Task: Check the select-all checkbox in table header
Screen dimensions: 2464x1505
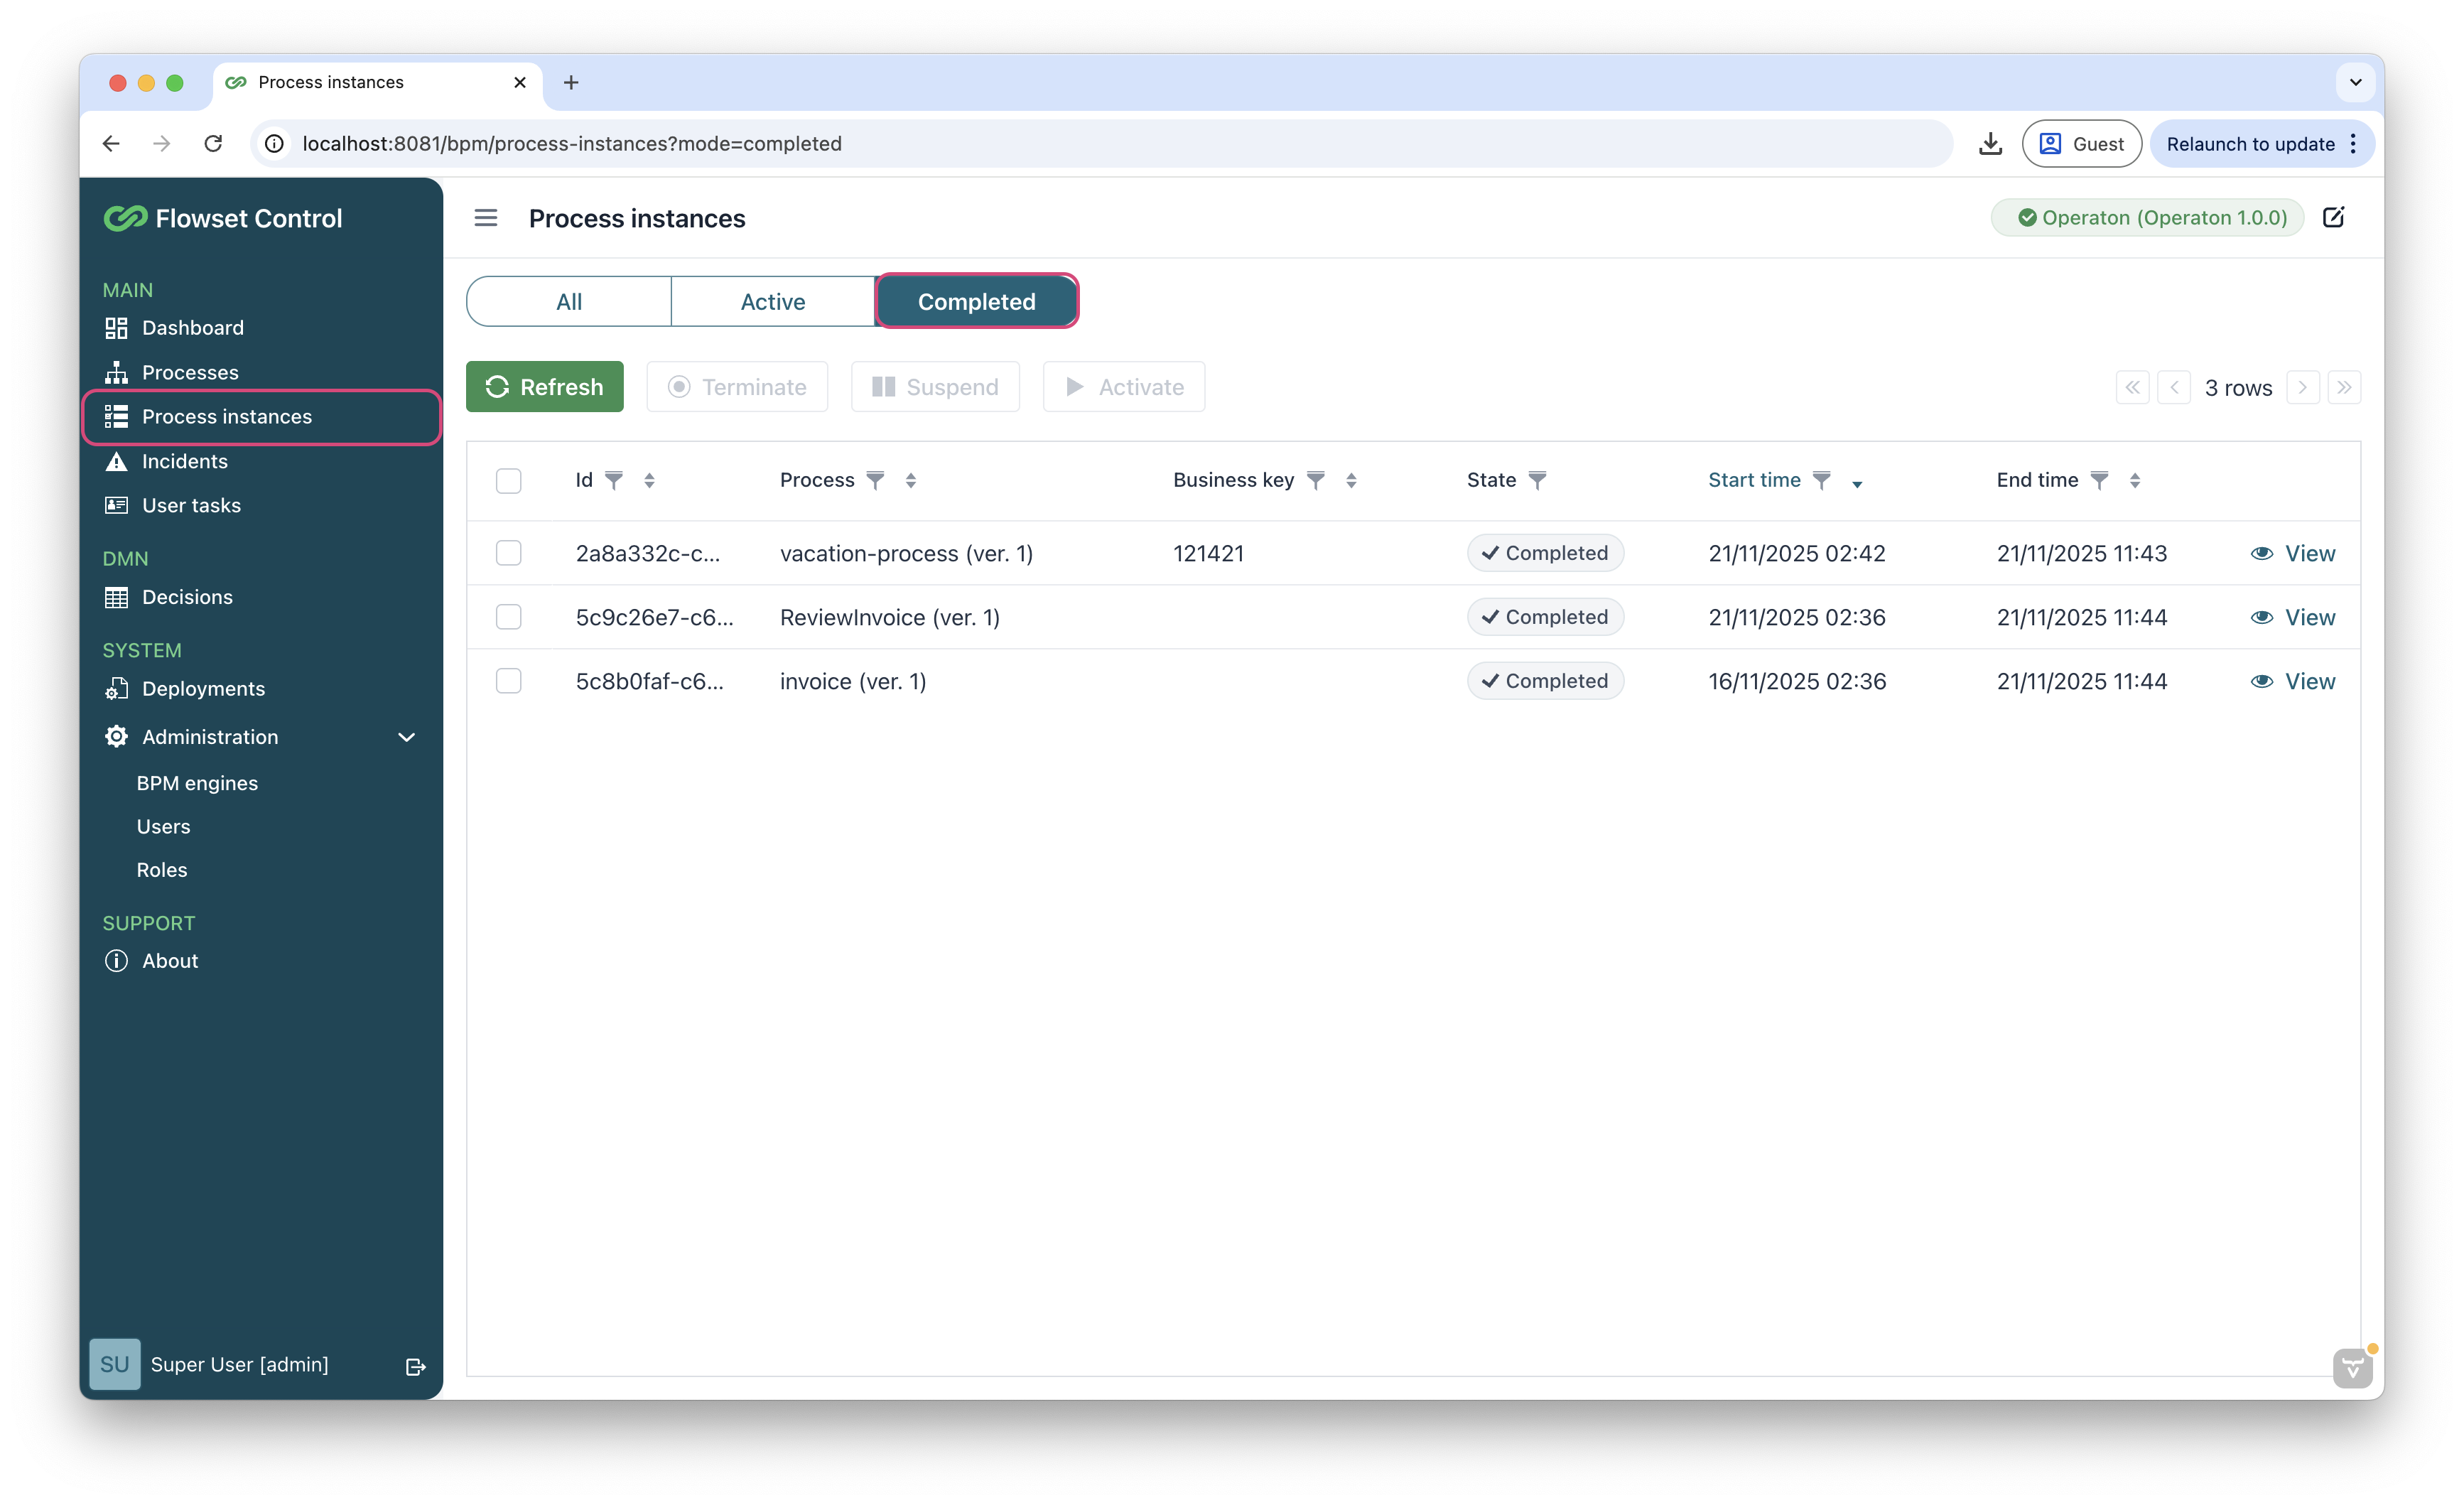Action: click(508, 481)
